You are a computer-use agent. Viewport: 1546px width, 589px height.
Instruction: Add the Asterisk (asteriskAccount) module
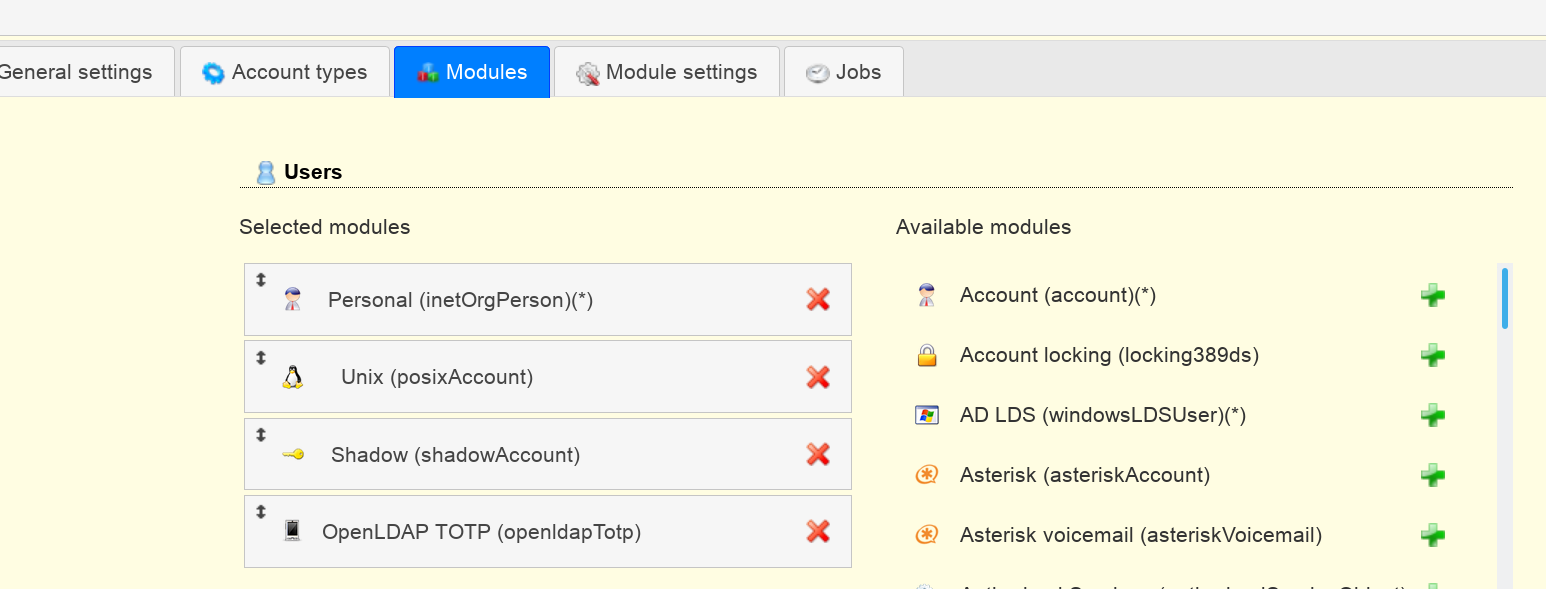click(x=1433, y=475)
